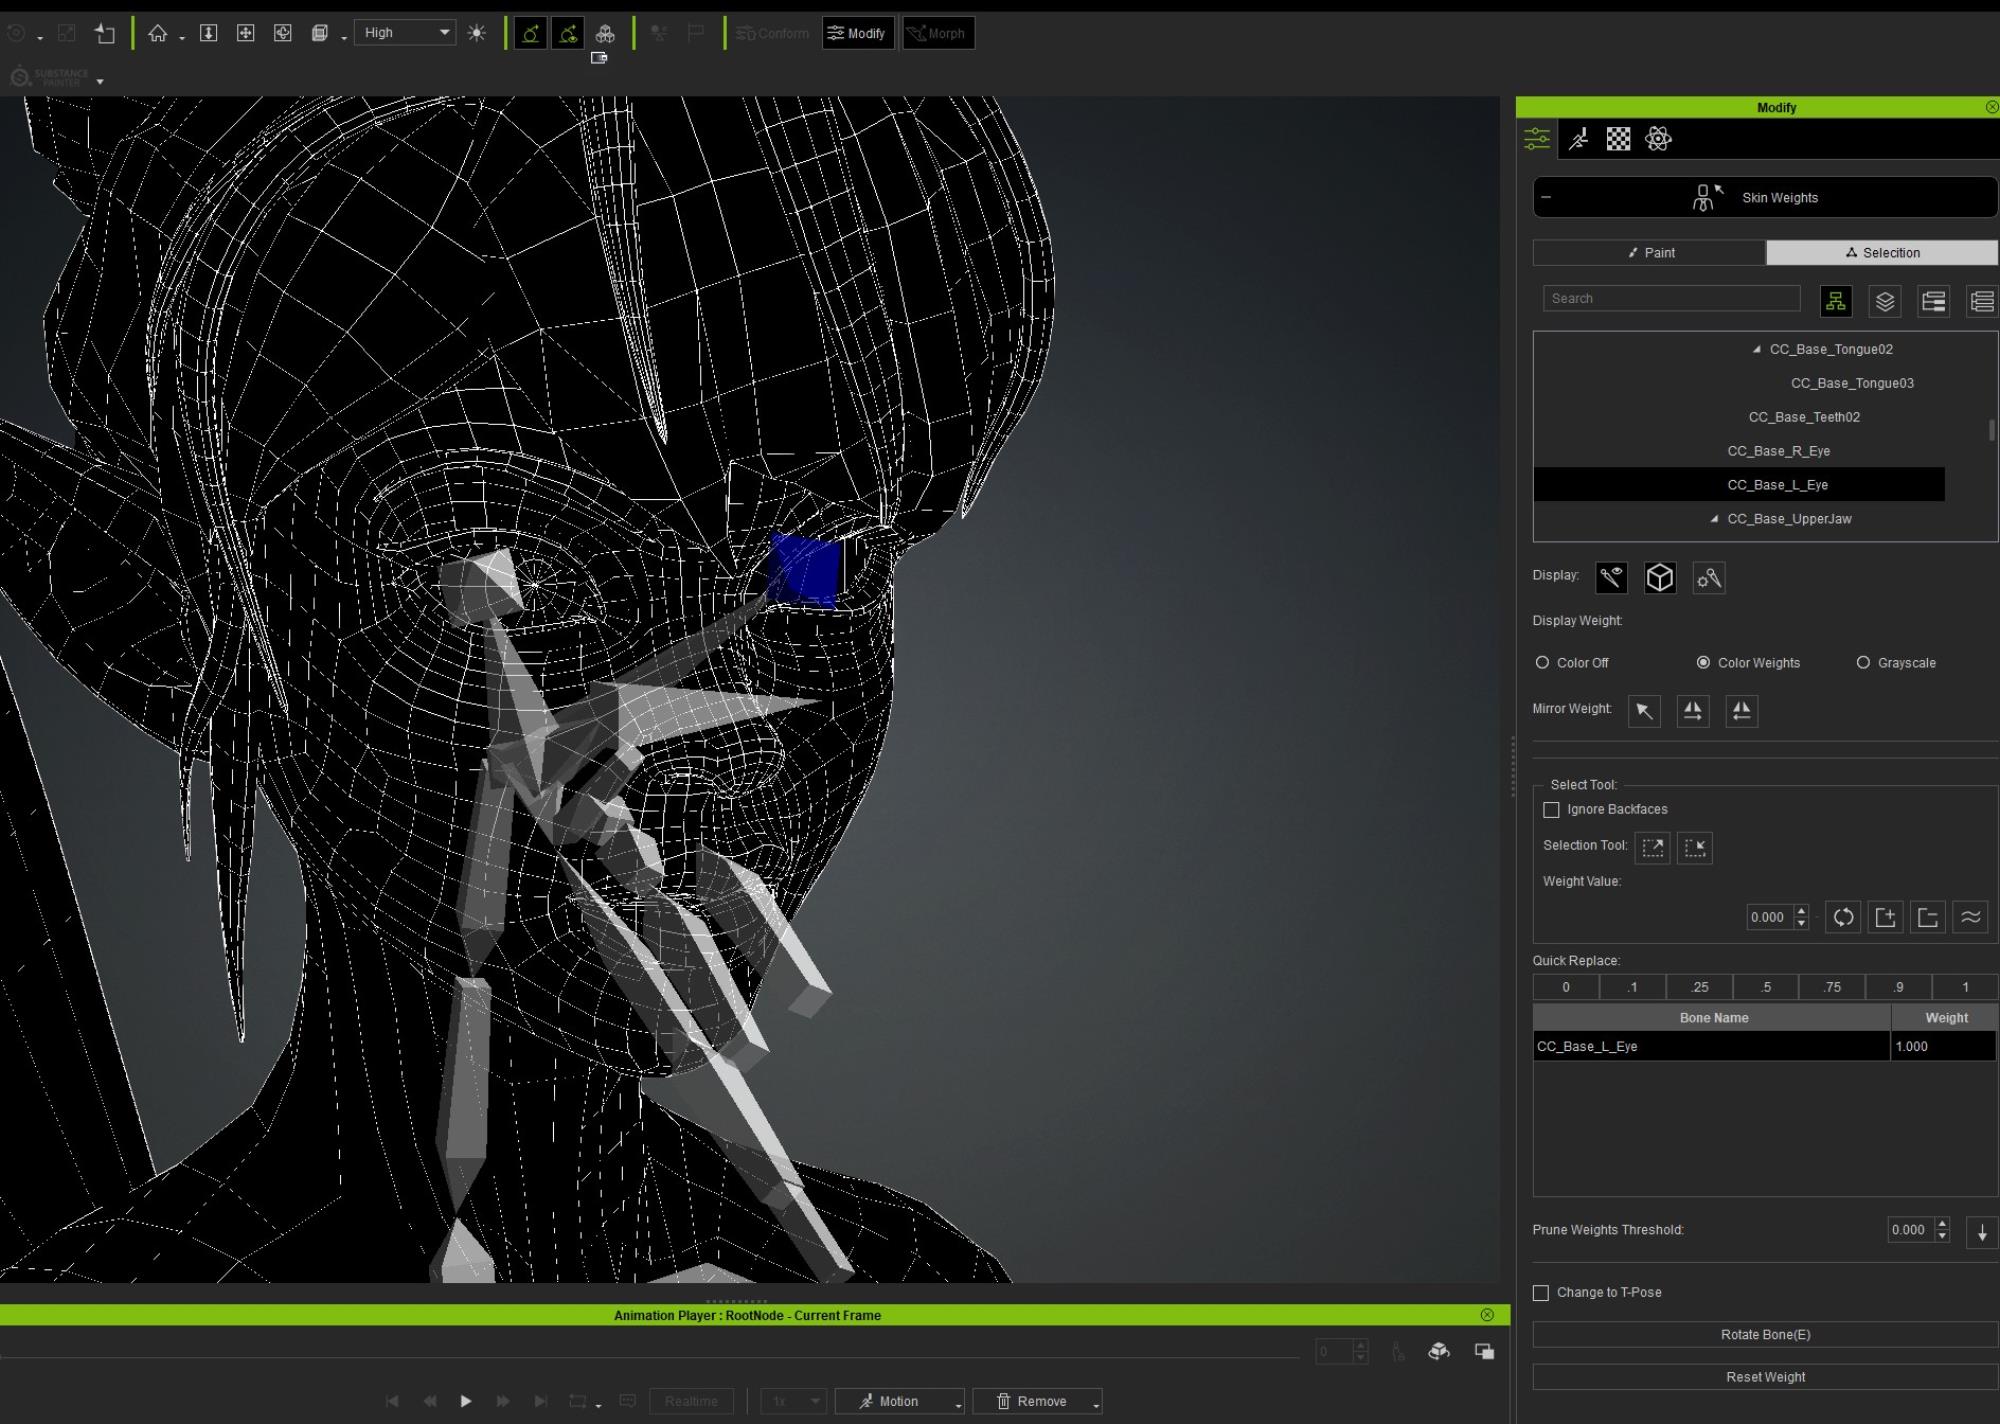Open the Modify attribute sliders tab icon
Image resolution: width=2000 pixels, height=1424 pixels.
click(x=1537, y=139)
